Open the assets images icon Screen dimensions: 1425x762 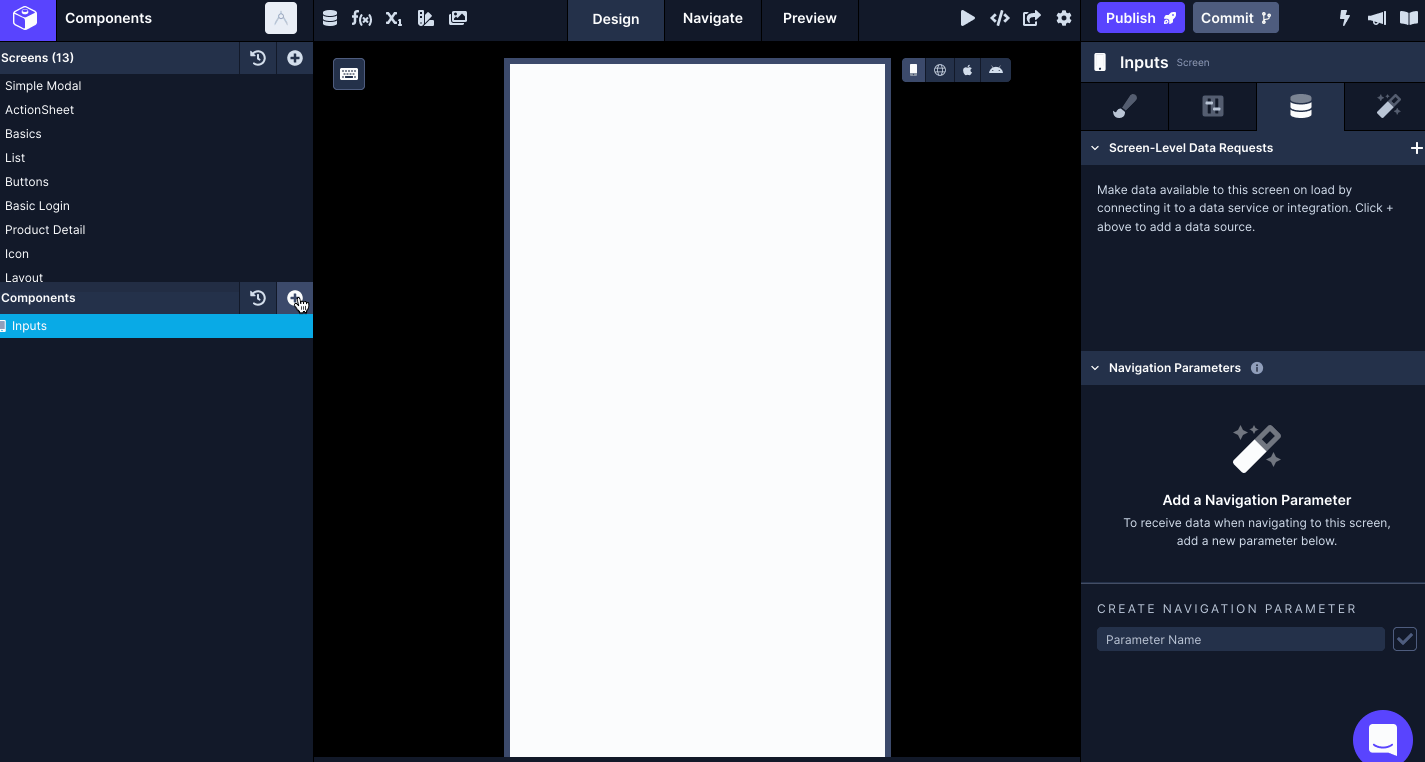(x=458, y=18)
